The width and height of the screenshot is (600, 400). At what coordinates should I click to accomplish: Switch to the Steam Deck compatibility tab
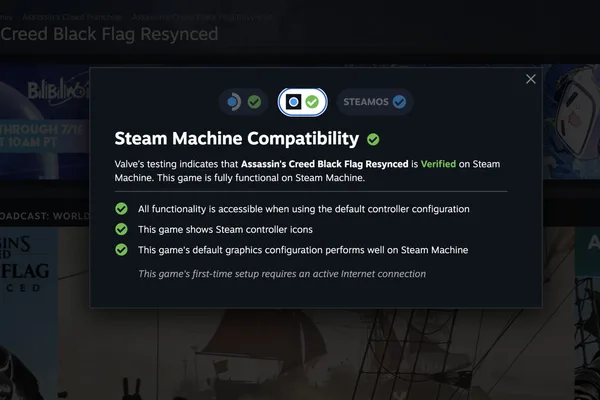[243, 102]
